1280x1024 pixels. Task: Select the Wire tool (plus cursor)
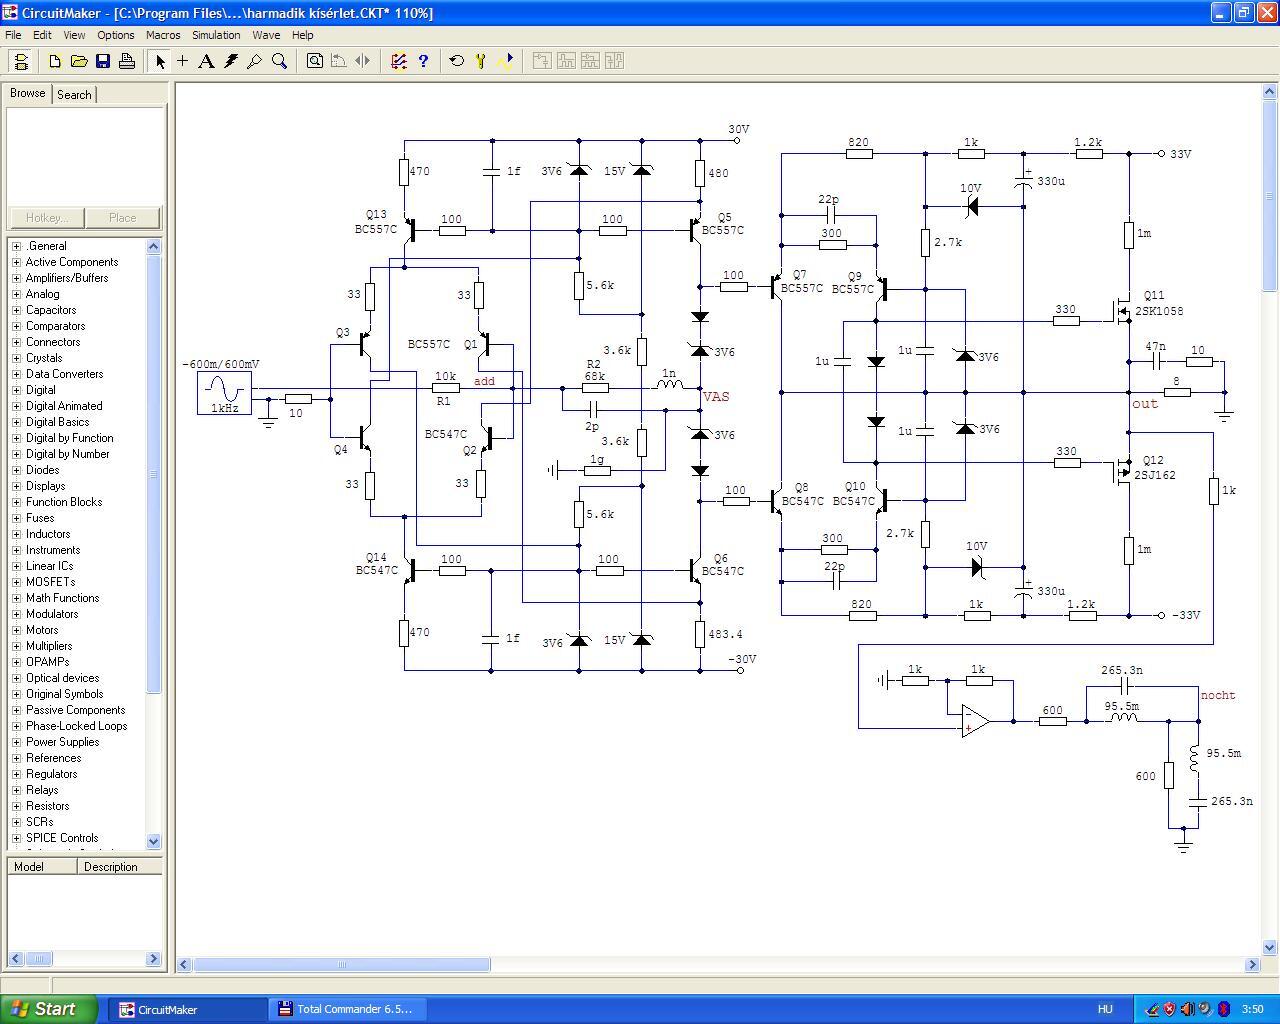[183, 61]
